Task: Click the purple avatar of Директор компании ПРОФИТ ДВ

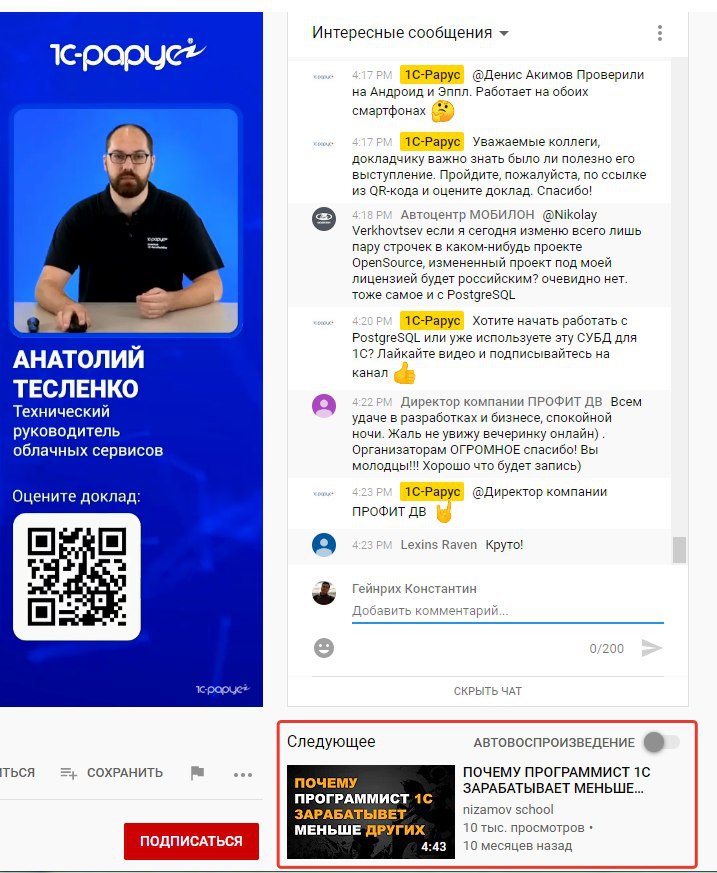Action: pos(324,405)
